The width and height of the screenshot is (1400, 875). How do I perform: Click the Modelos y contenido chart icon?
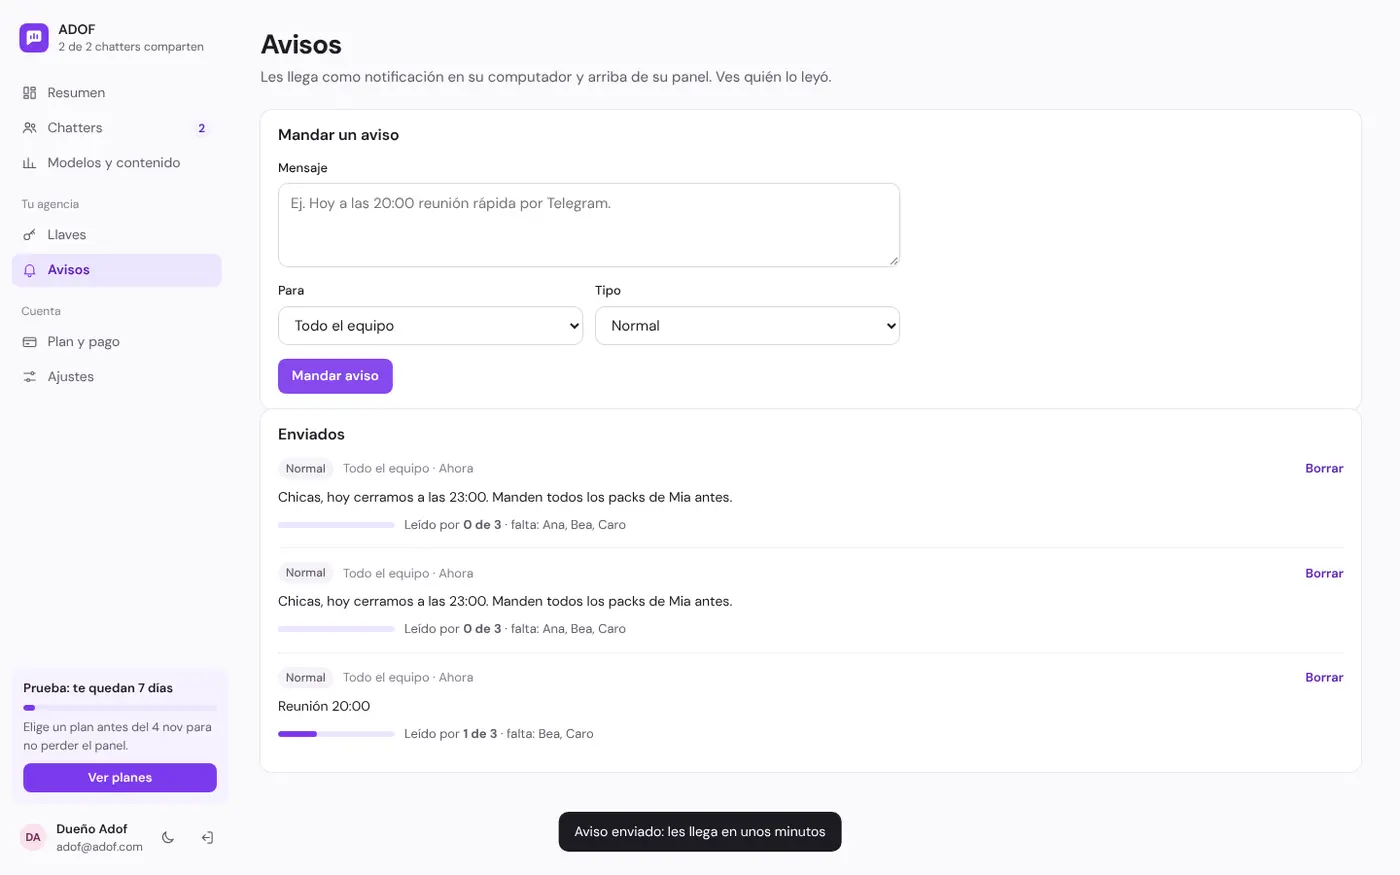point(29,163)
